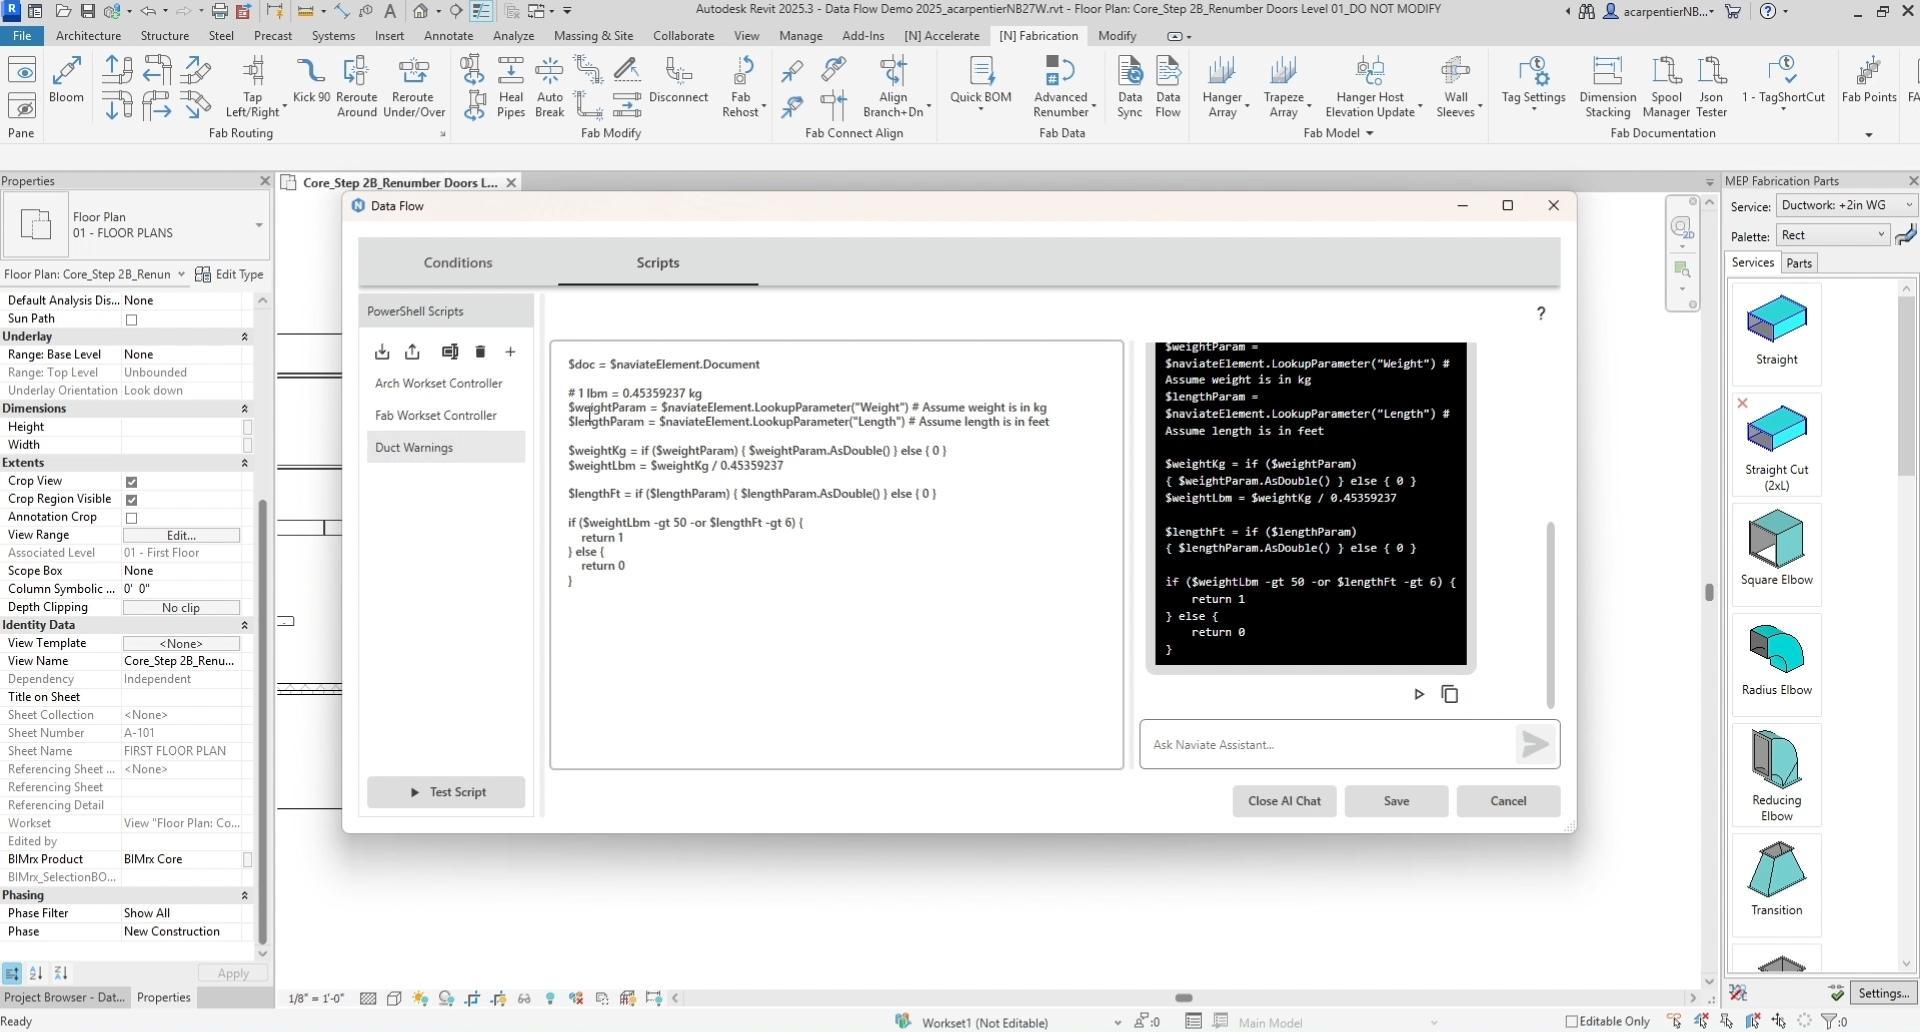
Task: Launch the Json Tester tool
Action: click(x=1711, y=87)
